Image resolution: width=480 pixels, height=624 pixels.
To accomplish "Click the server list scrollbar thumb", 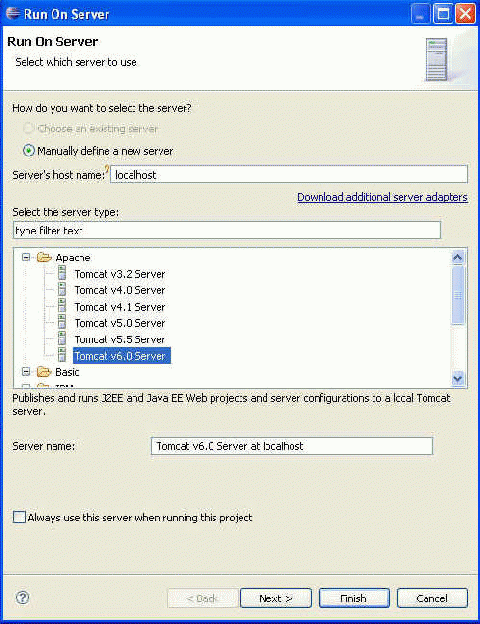I will (458, 295).
